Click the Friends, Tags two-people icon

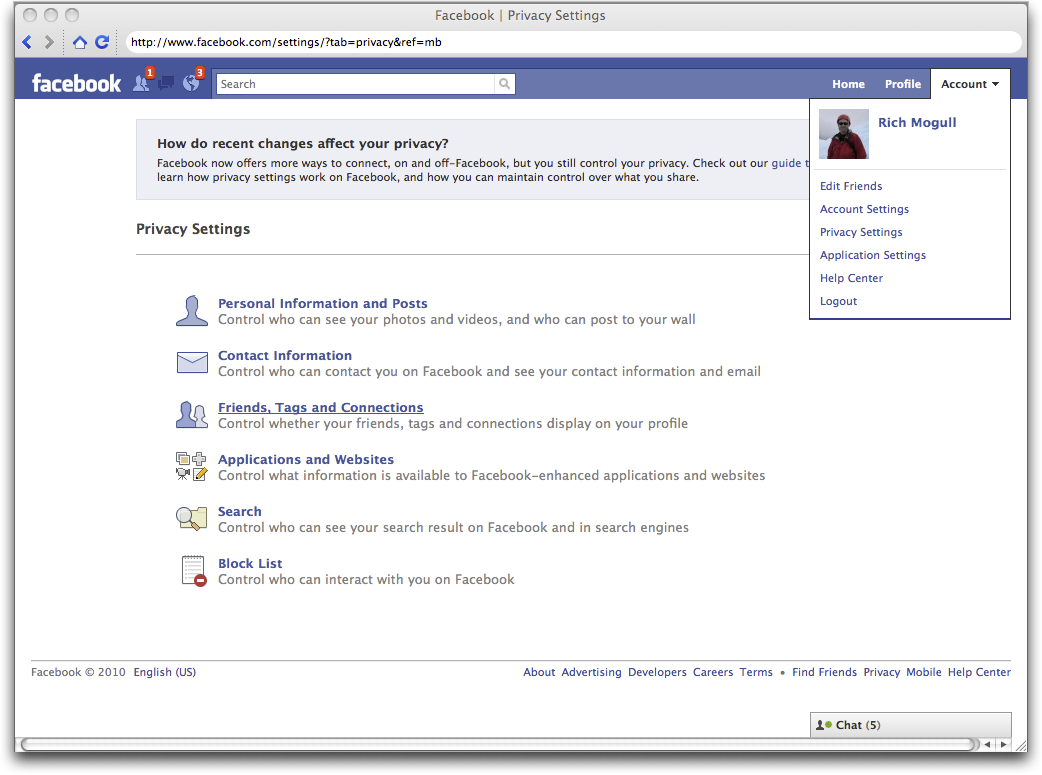click(x=192, y=415)
